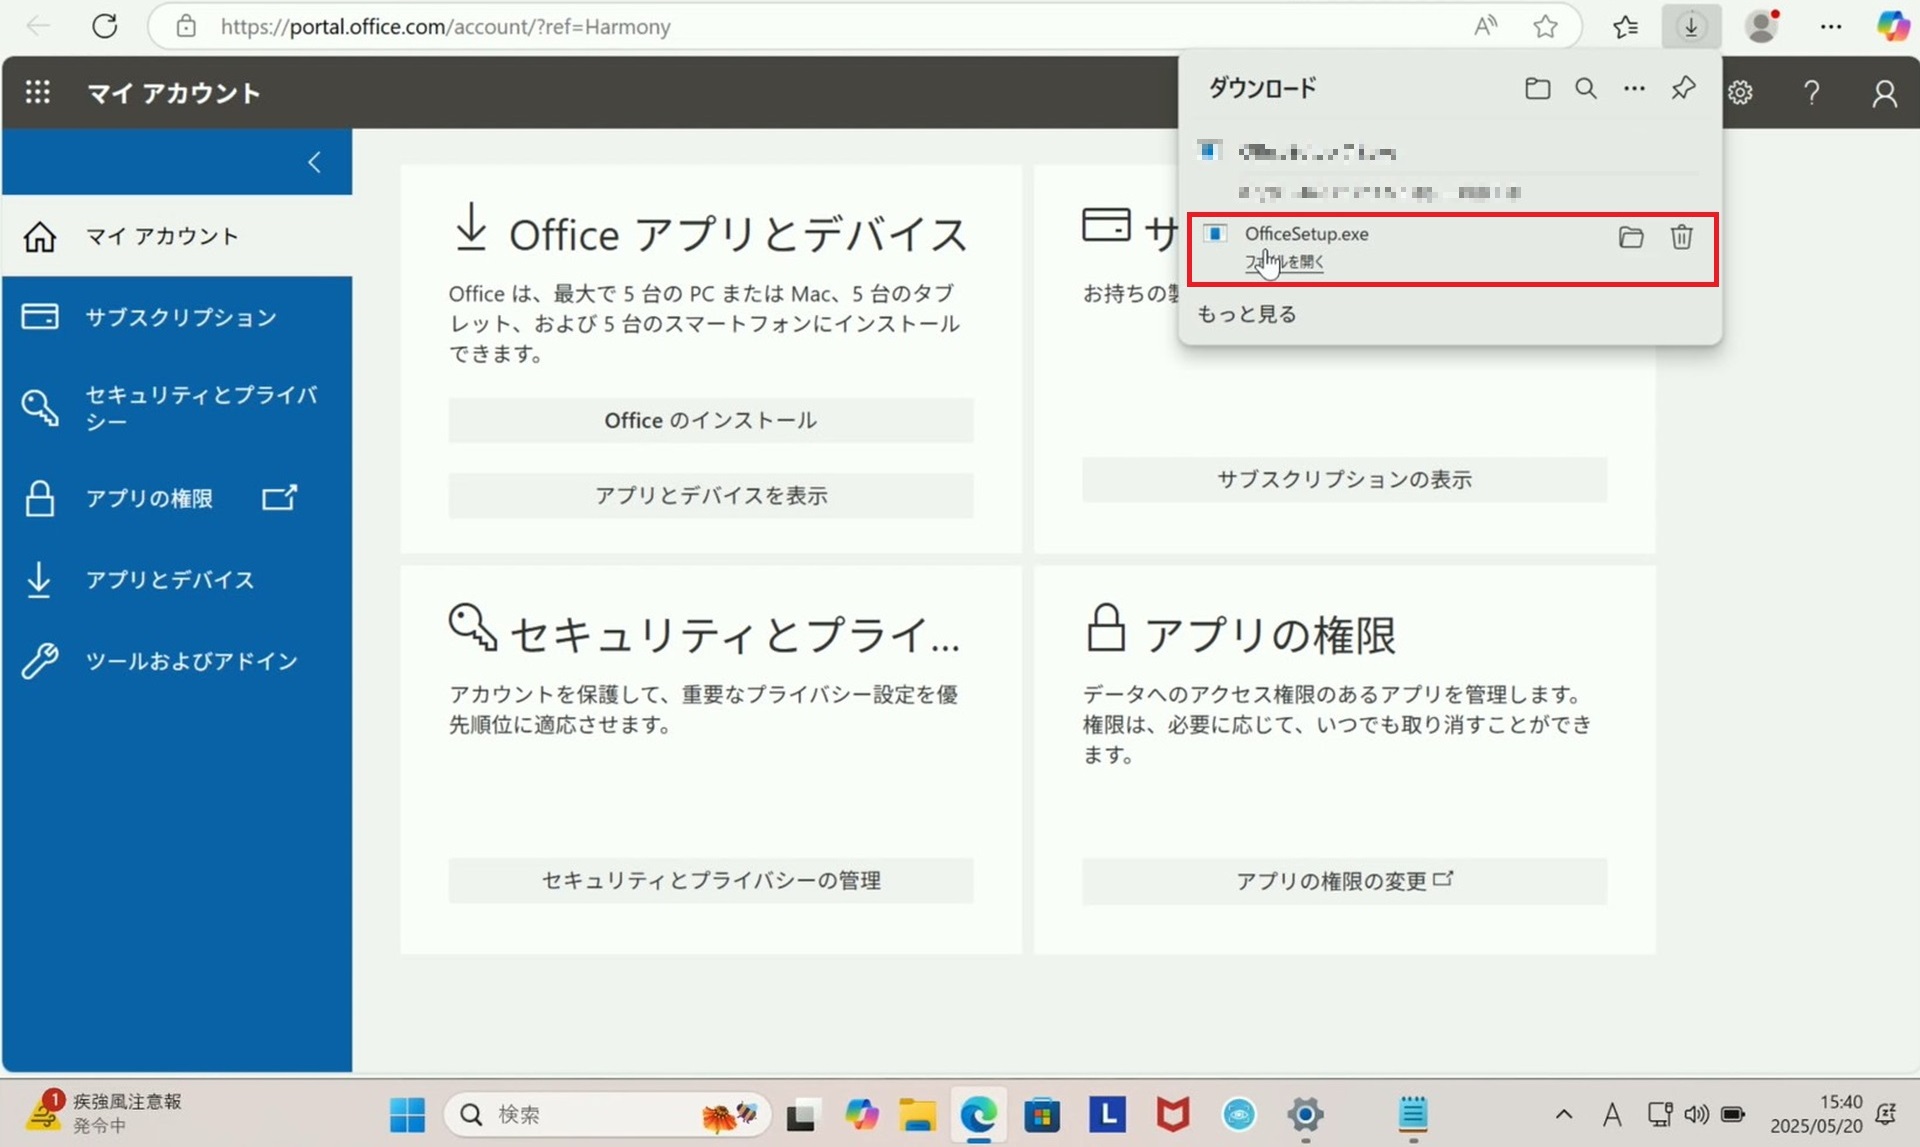The width and height of the screenshot is (1920, 1147).
Task: Click もっと見る in downloads panel
Action: point(1247,314)
